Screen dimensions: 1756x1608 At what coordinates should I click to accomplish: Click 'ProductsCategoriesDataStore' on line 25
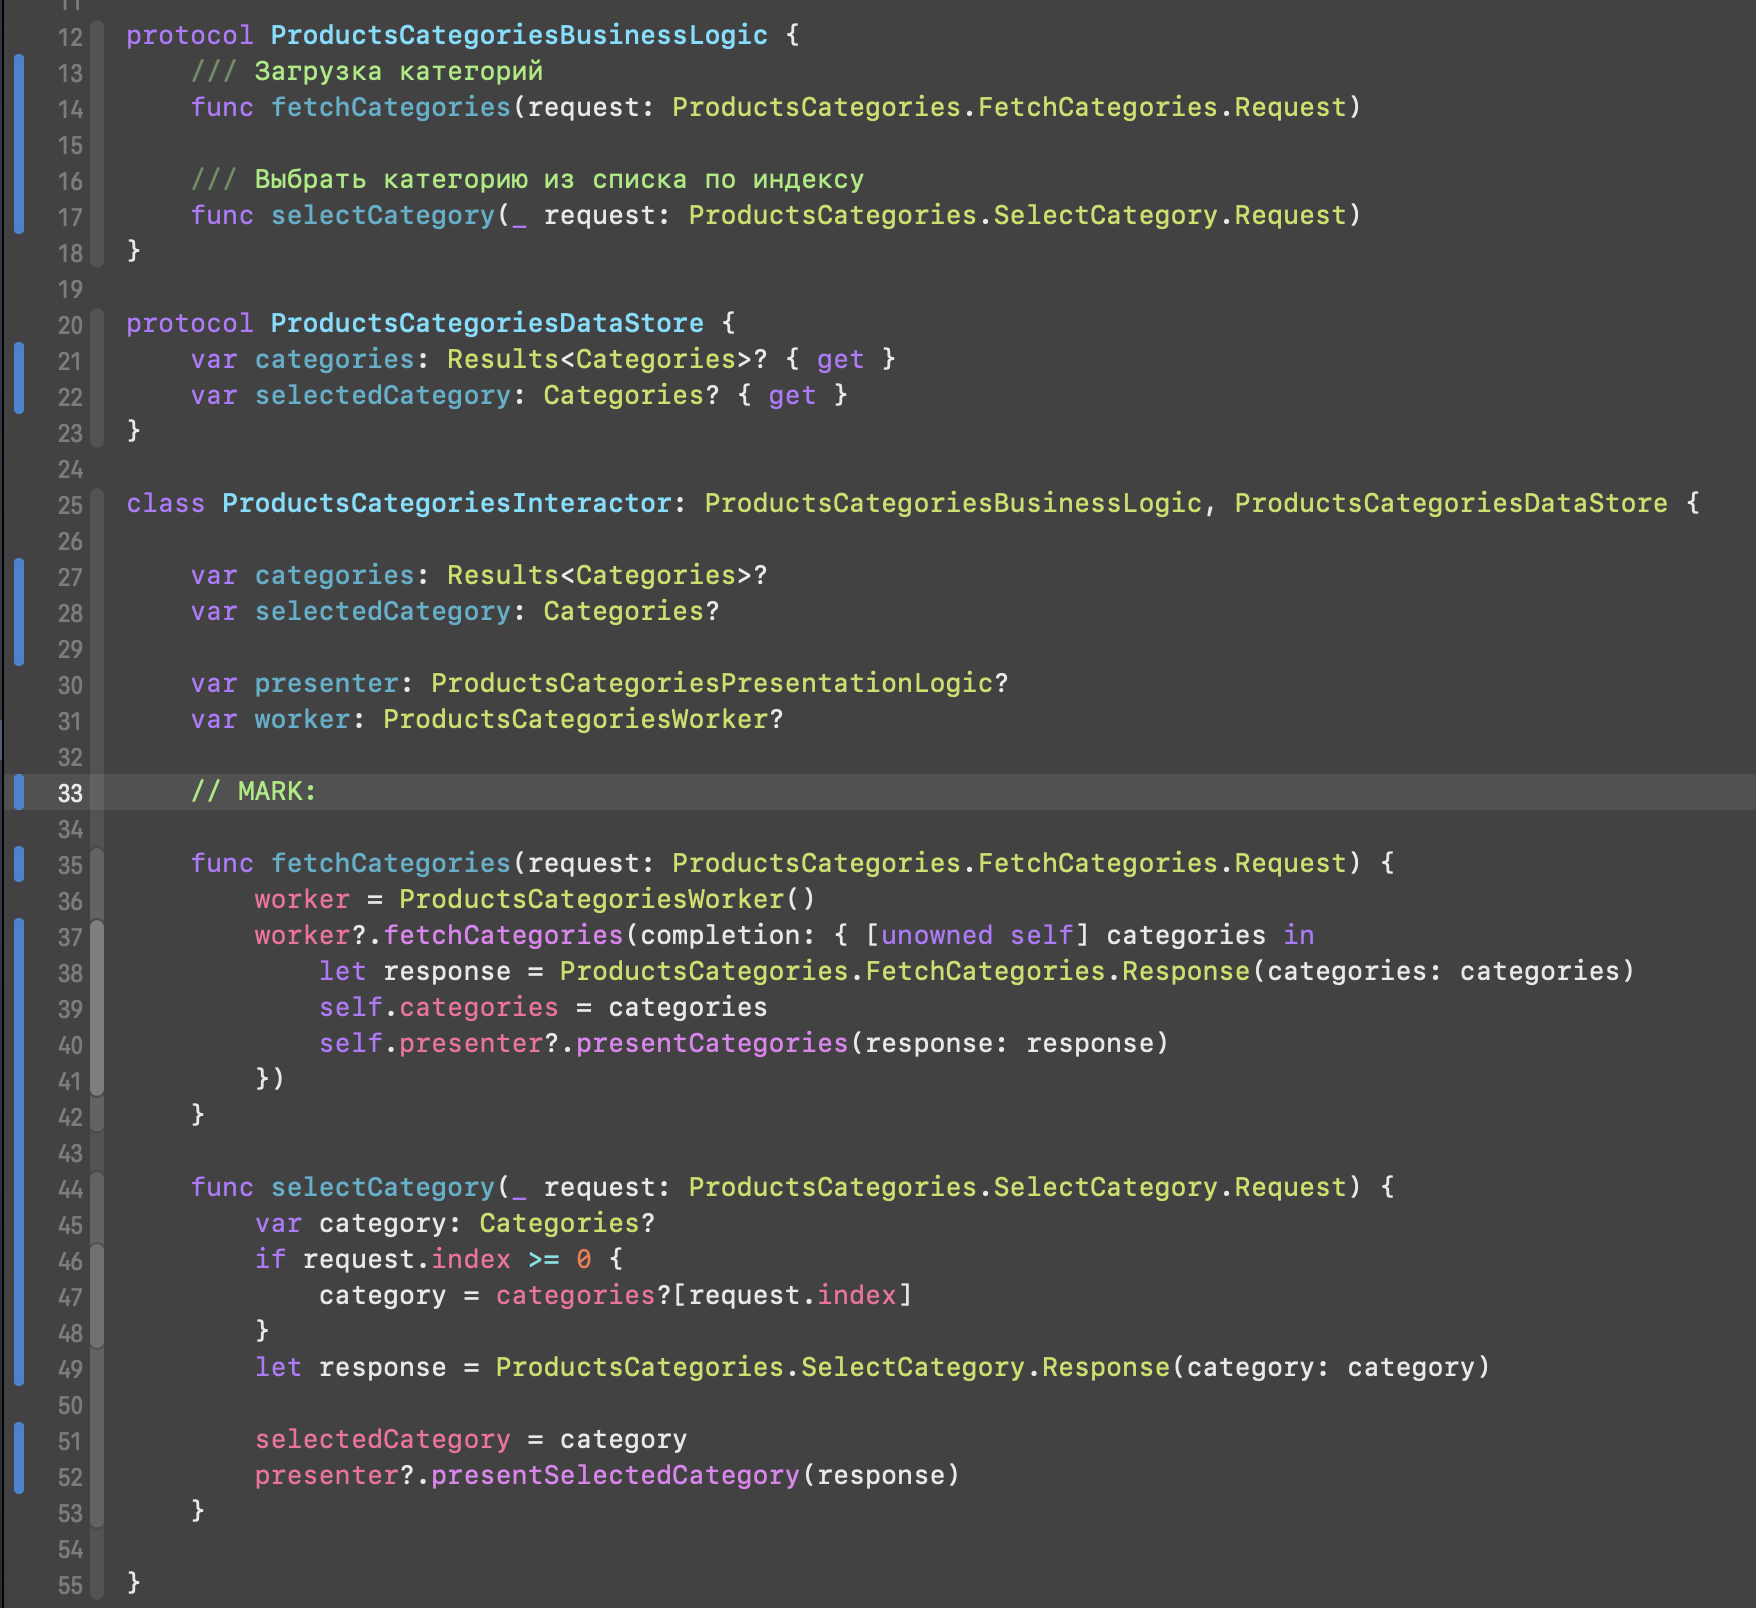(1451, 503)
